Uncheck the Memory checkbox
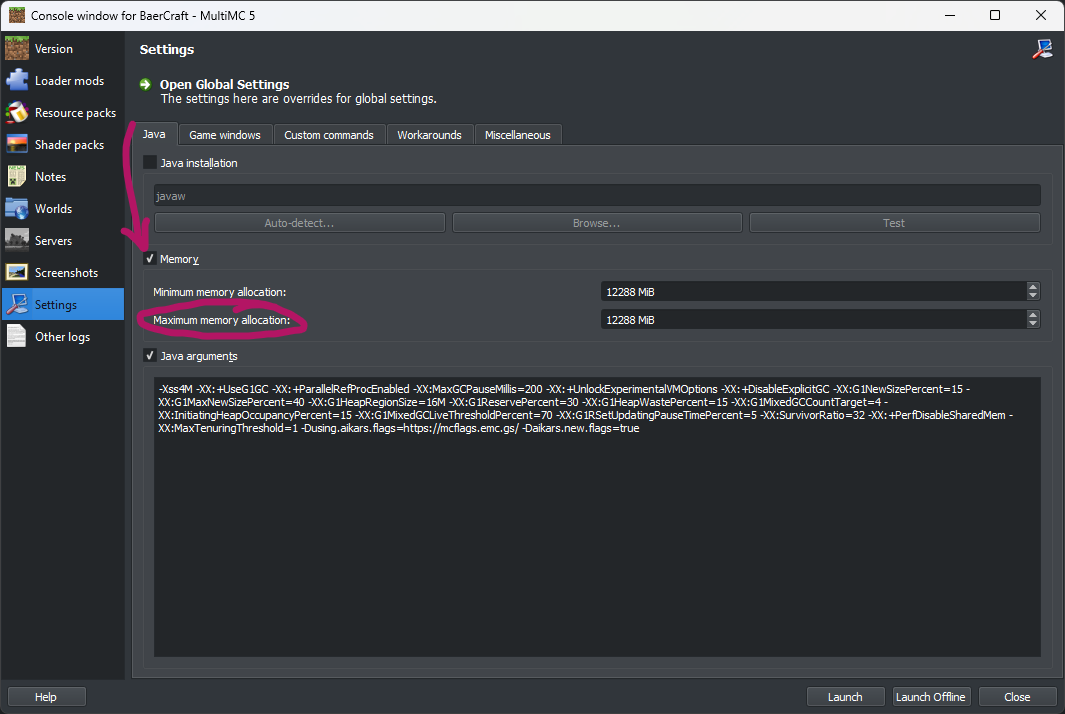Image resolution: width=1065 pixels, height=714 pixels. tap(150, 259)
